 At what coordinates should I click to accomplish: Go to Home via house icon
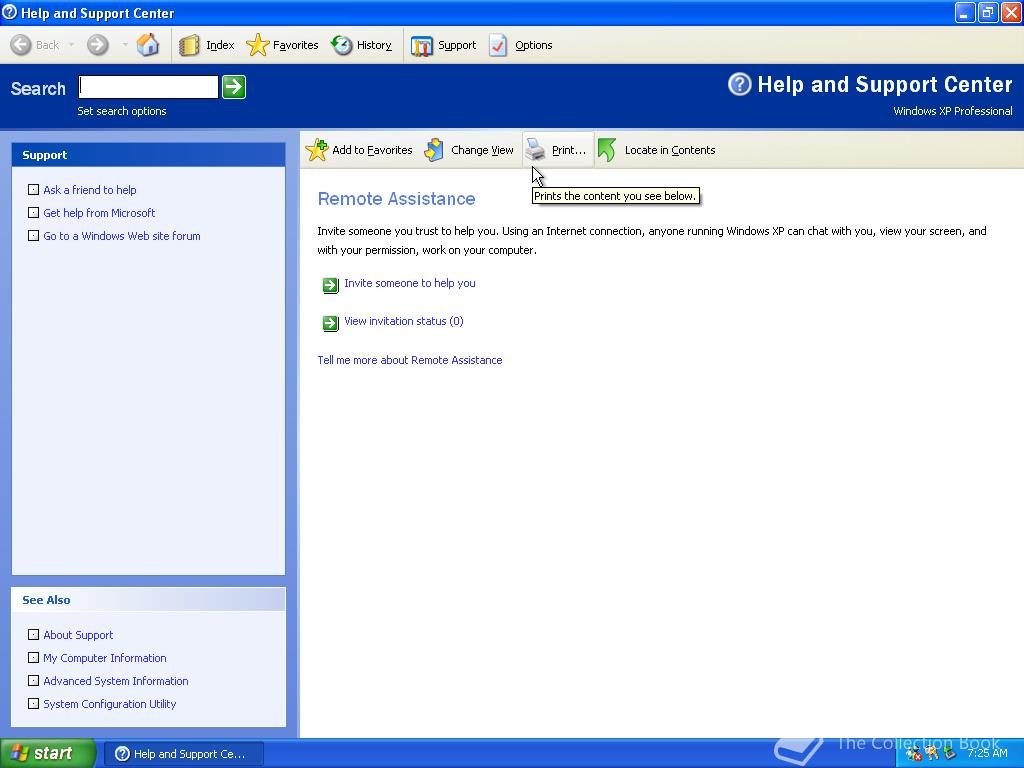(148, 44)
